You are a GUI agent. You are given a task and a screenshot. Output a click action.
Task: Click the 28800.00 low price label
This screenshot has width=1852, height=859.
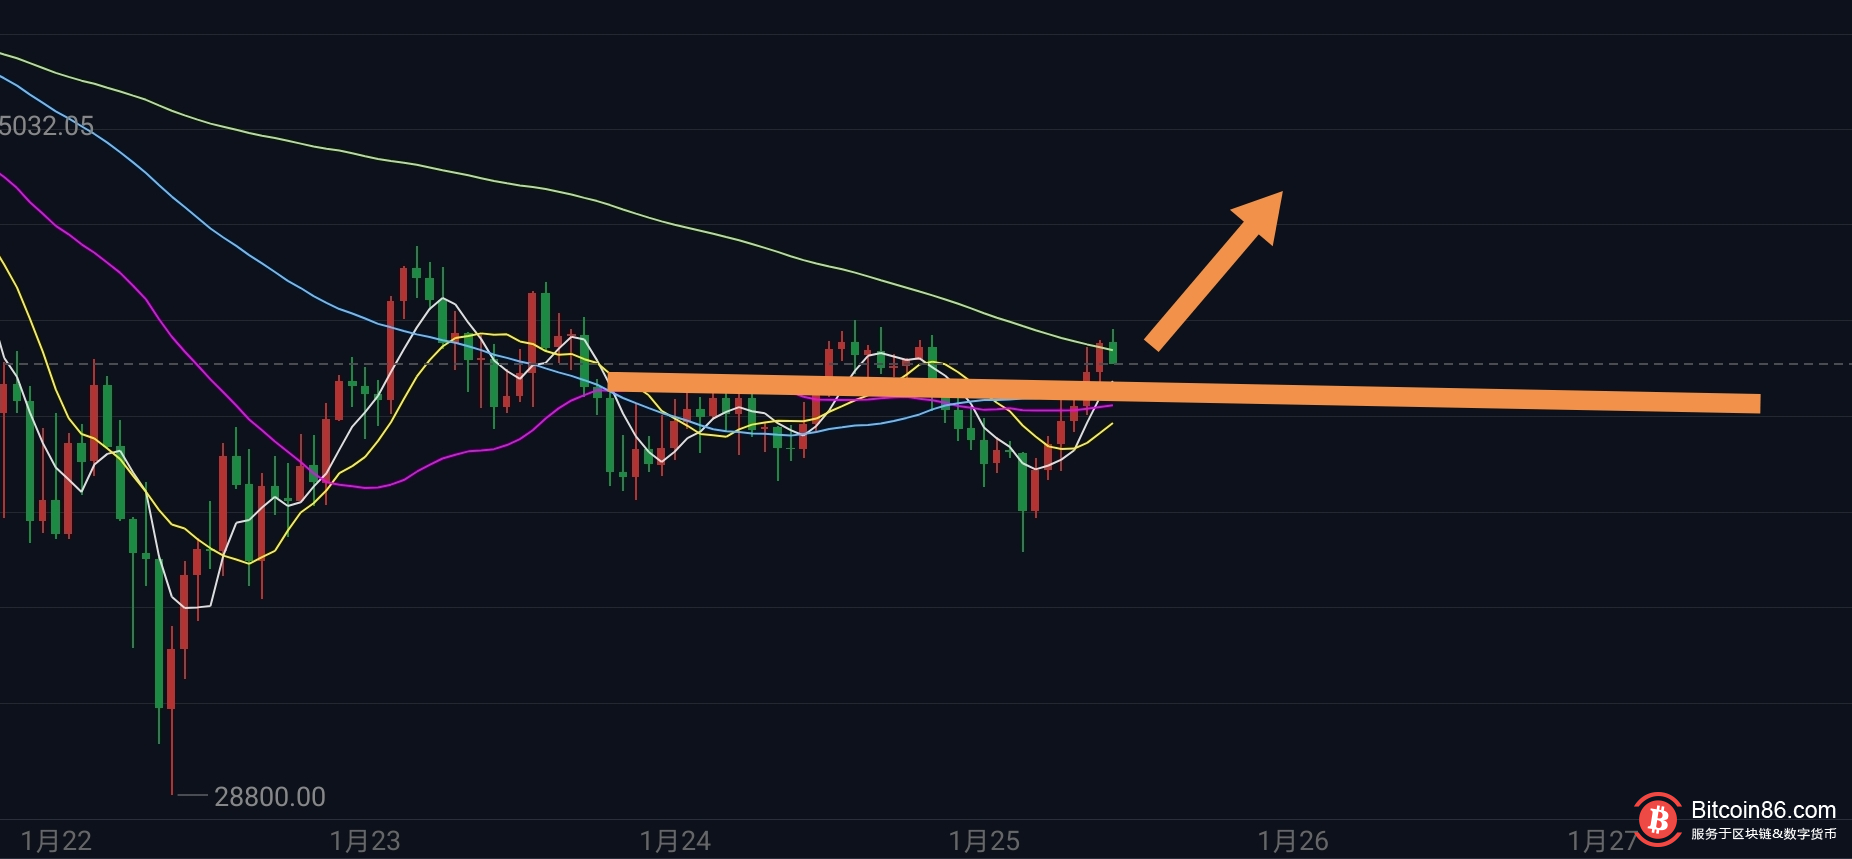270,797
